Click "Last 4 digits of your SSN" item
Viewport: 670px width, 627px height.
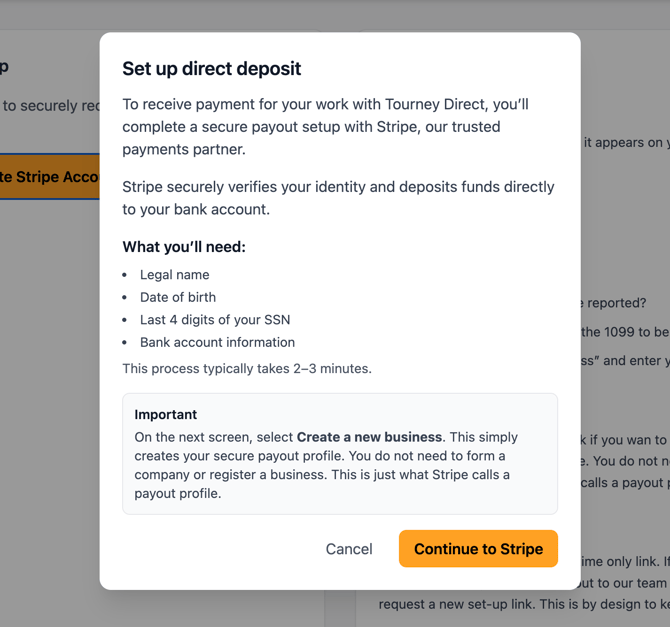pyautogui.click(x=215, y=320)
